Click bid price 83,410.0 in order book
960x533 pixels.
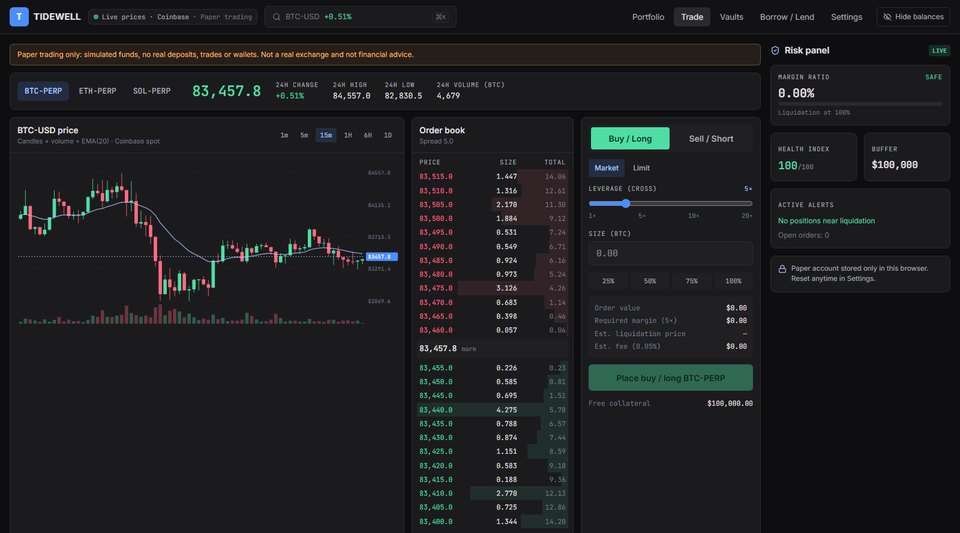point(436,494)
